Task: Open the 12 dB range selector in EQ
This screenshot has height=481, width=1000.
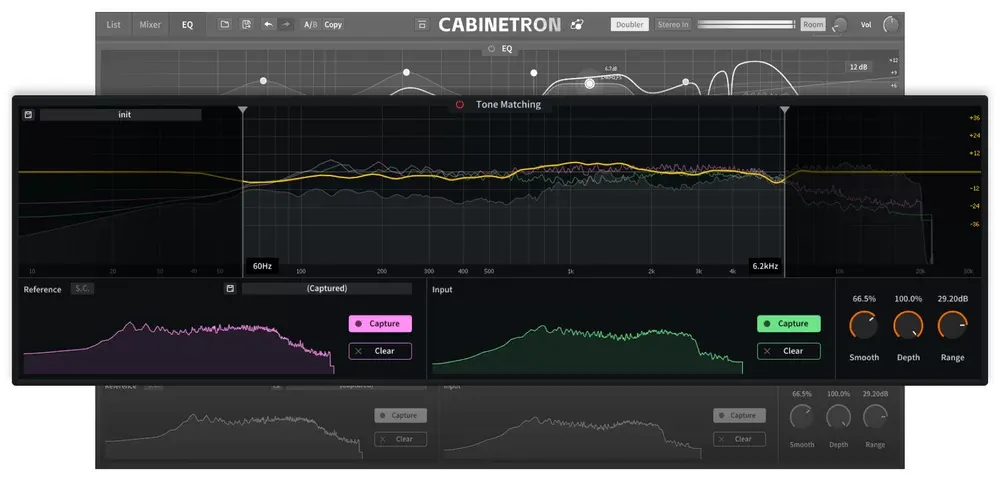Action: pos(858,67)
